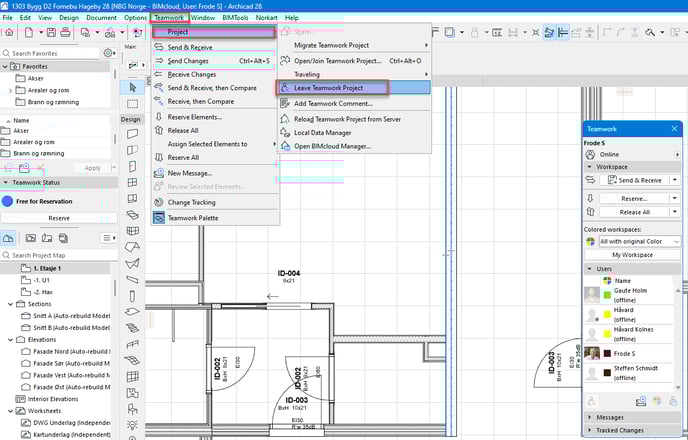Screen dimensions: 688x440
Task: Select the Curtain Wall tool
Action: click(133, 231)
